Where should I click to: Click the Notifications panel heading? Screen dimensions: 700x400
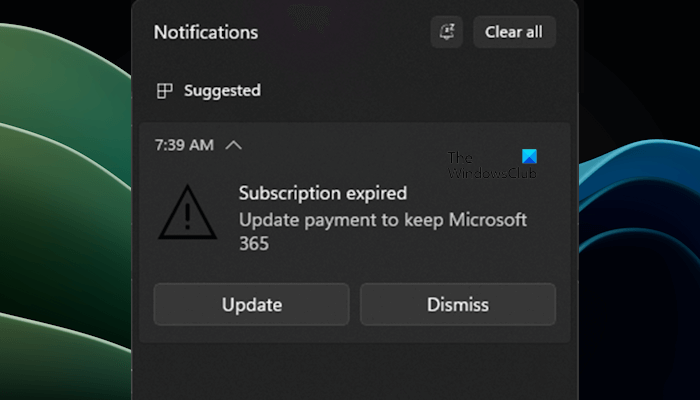coord(205,32)
